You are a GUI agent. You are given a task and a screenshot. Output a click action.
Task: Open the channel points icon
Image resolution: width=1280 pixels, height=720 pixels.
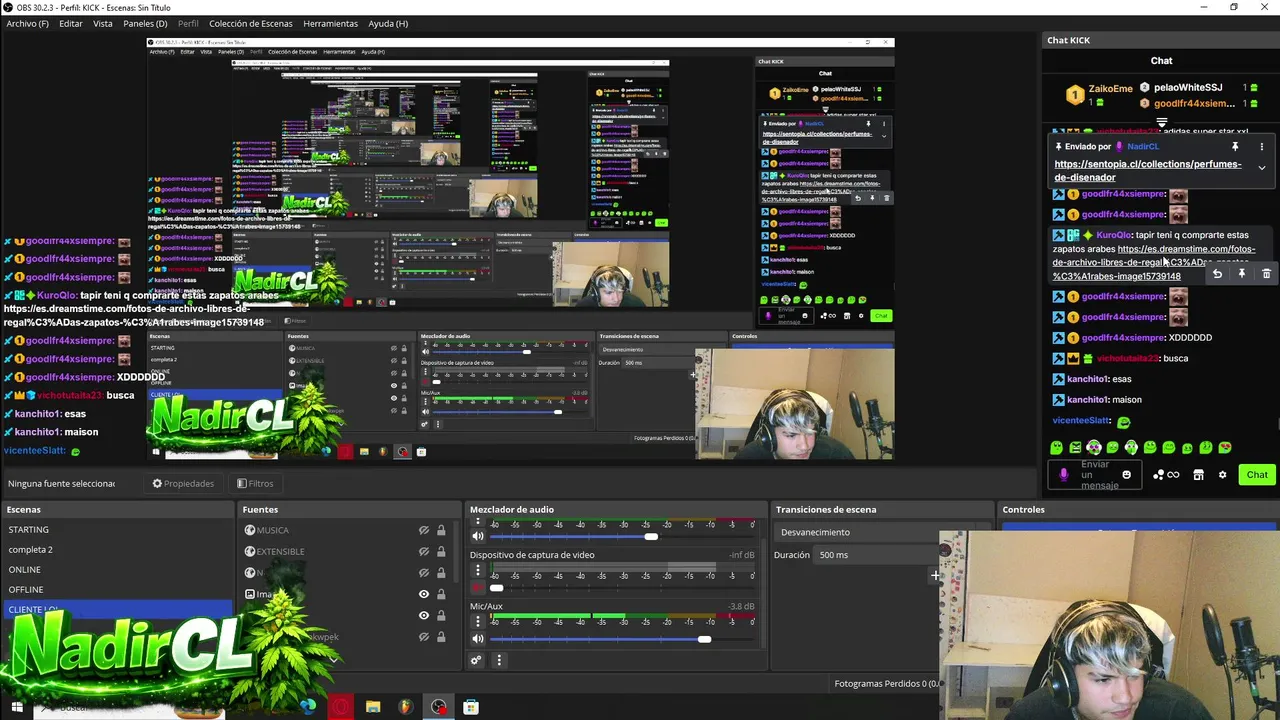[x=1165, y=474]
